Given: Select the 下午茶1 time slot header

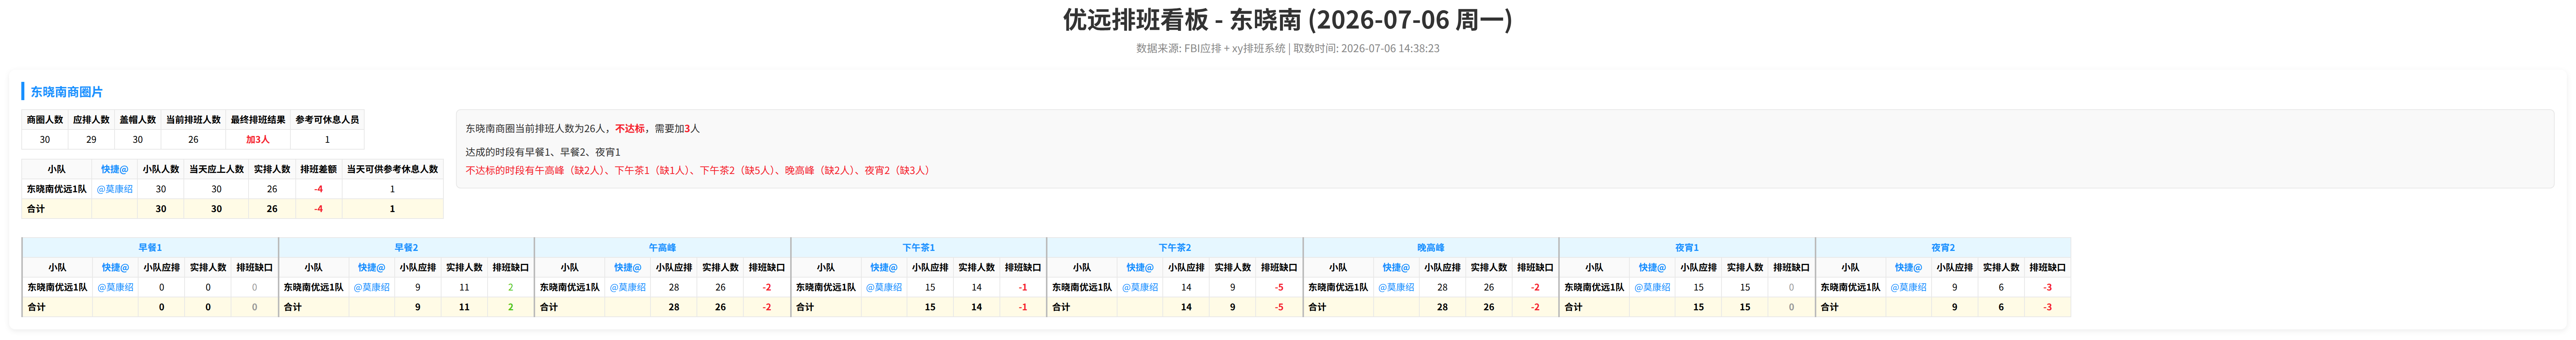Looking at the screenshot, I should click(918, 248).
